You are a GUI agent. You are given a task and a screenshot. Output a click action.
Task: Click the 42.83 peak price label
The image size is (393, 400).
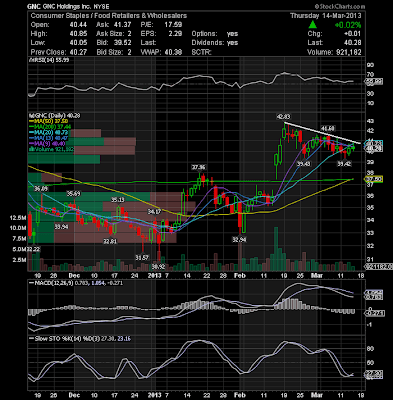click(x=283, y=117)
